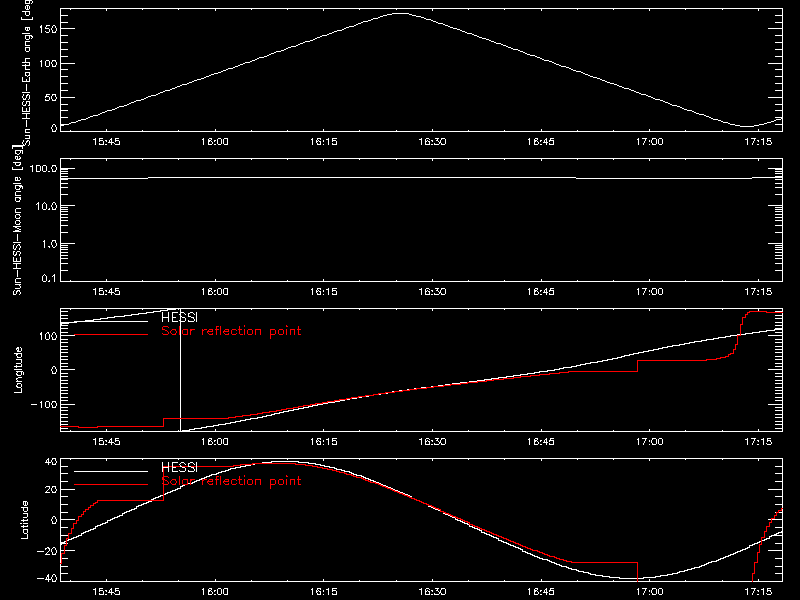This screenshot has height=600, width=800.
Task: Click the -40 tick on the Latitude axis
Action: (x=47, y=579)
